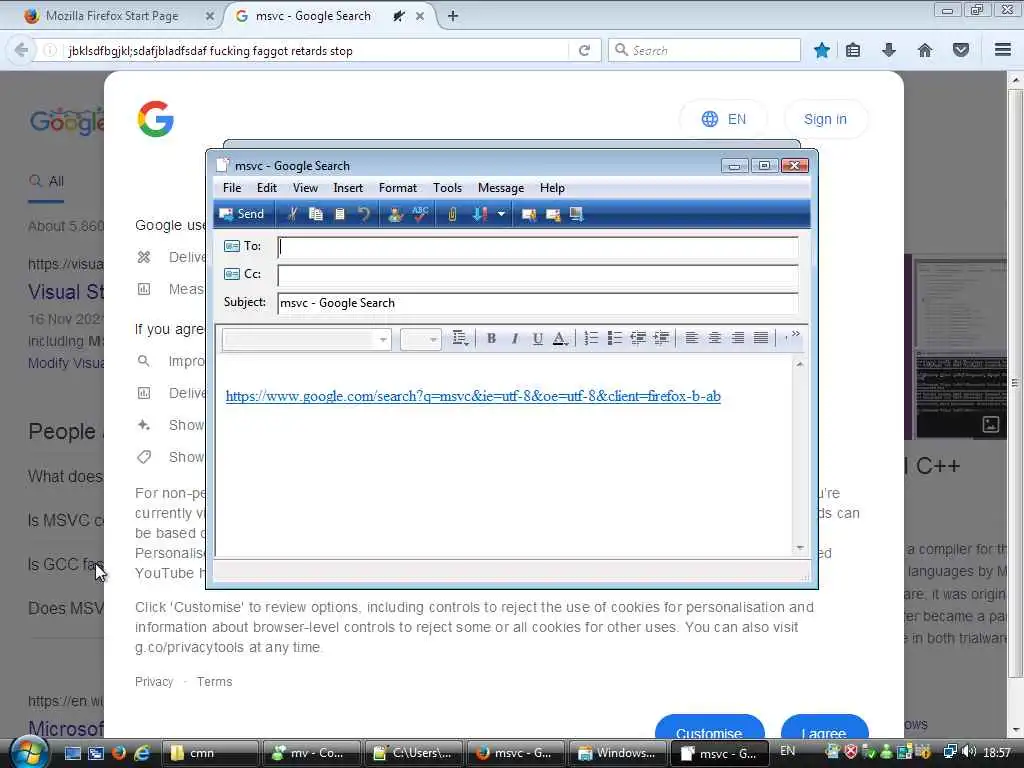Open the File menu in compose window
The image size is (1024, 768).
pyautogui.click(x=232, y=188)
